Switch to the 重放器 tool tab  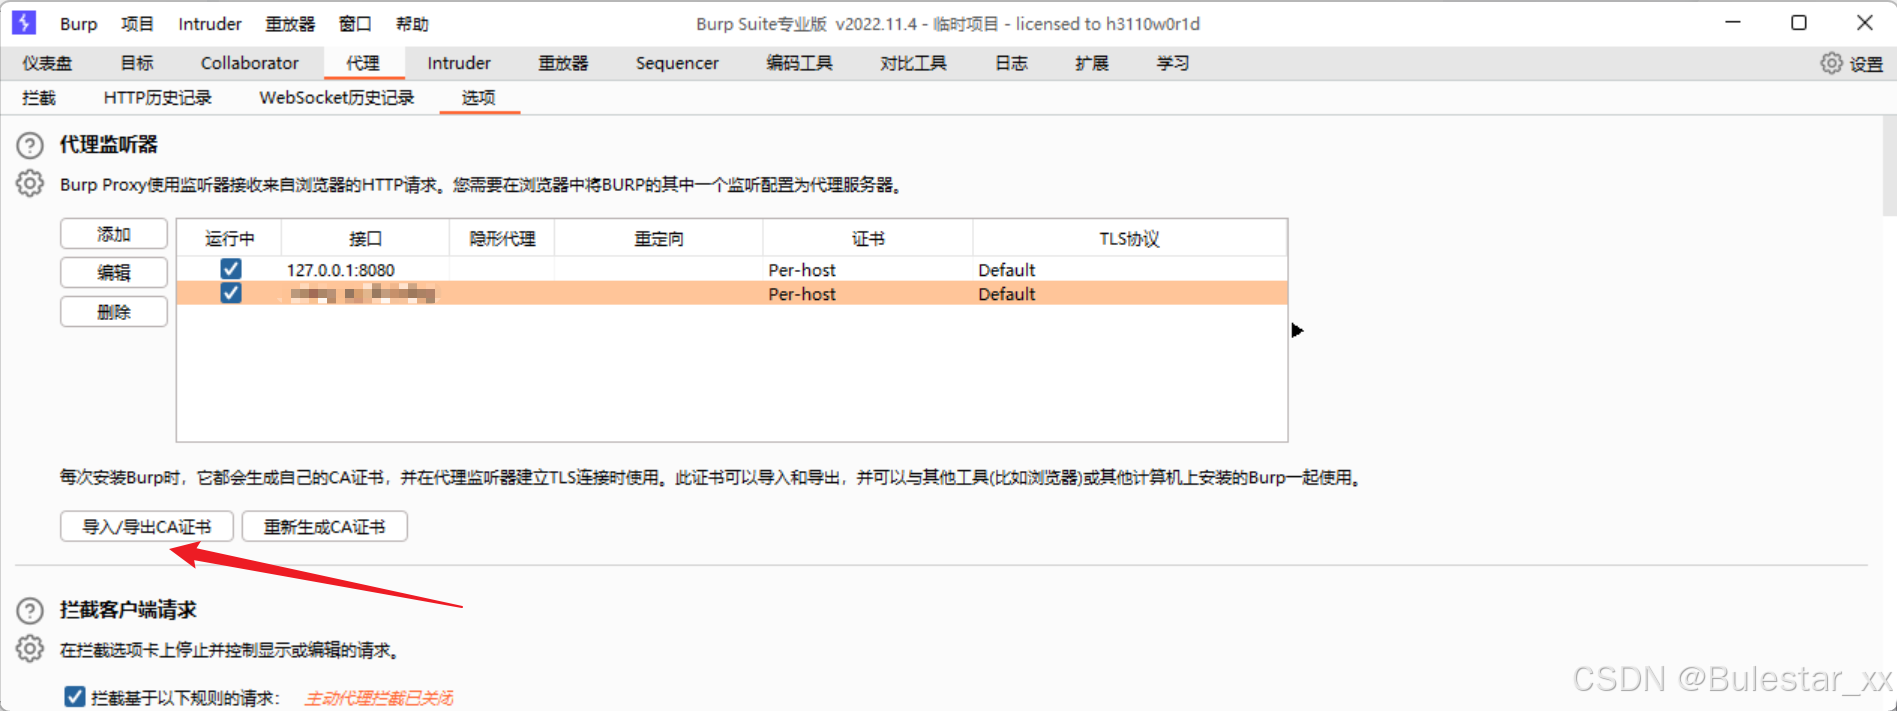(x=563, y=63)
